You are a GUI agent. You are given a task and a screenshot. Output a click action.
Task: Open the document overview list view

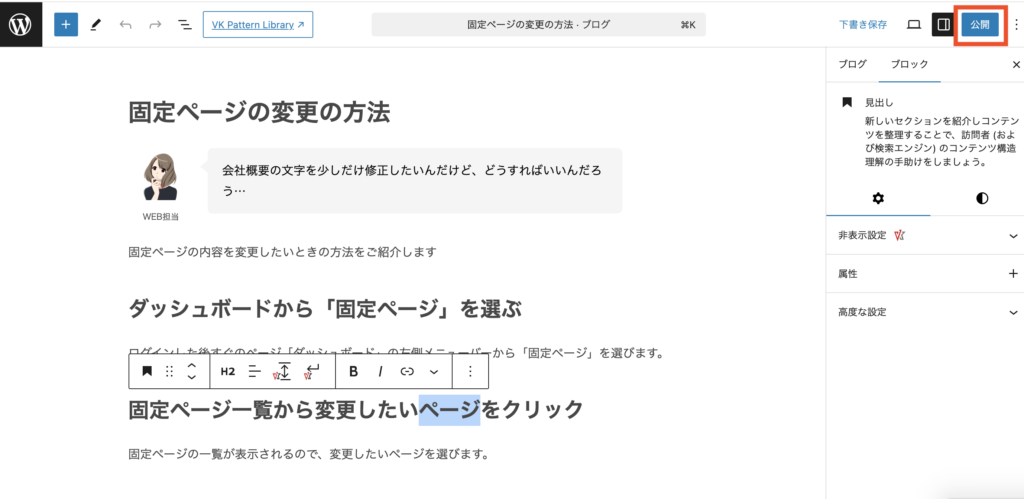(x=184, y=24)
